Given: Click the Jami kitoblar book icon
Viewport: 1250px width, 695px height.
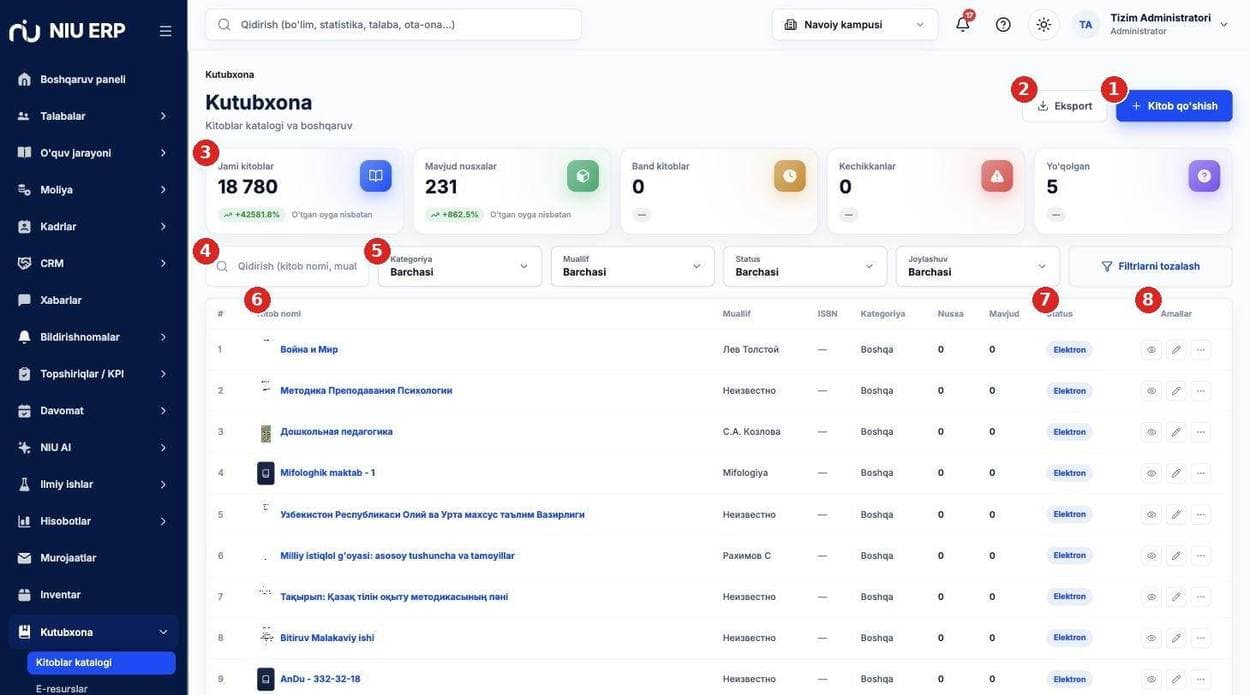Looking at the screenshot, I should pos(376,176).
